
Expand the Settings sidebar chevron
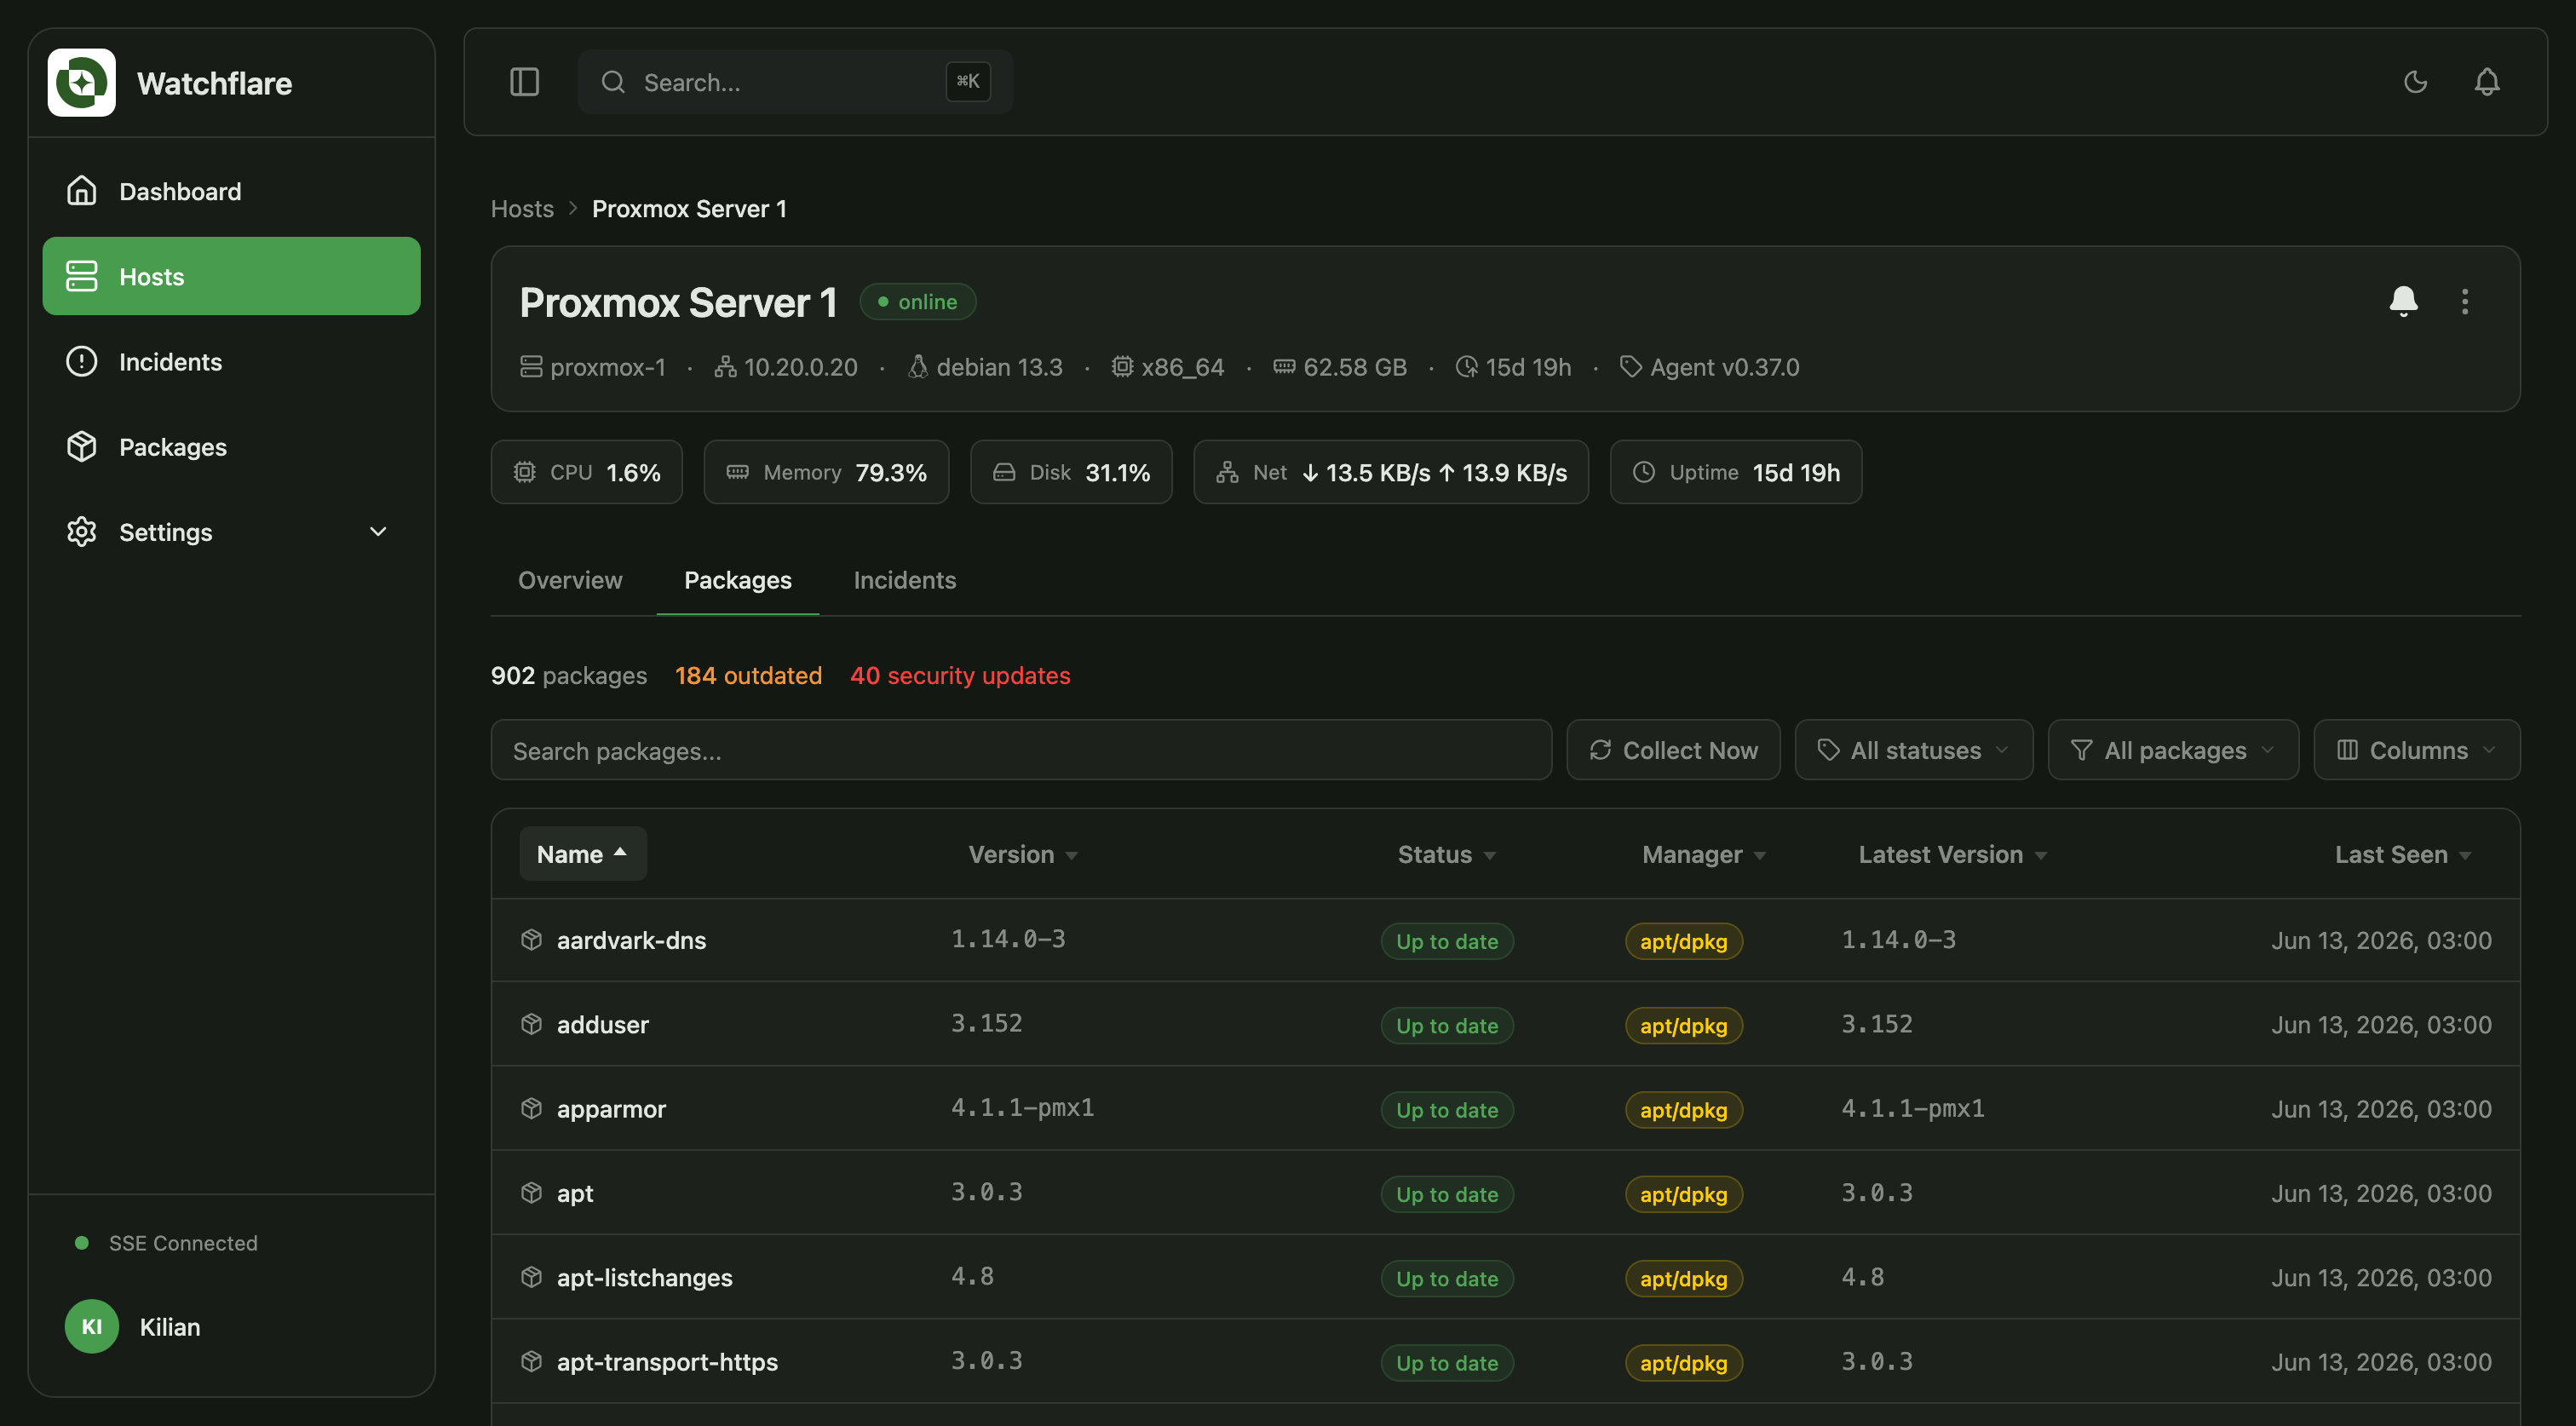tap(378, 532)
